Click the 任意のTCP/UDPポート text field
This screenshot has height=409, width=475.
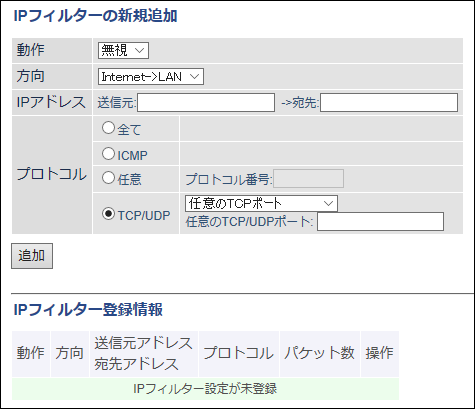(x=380, y=221)
